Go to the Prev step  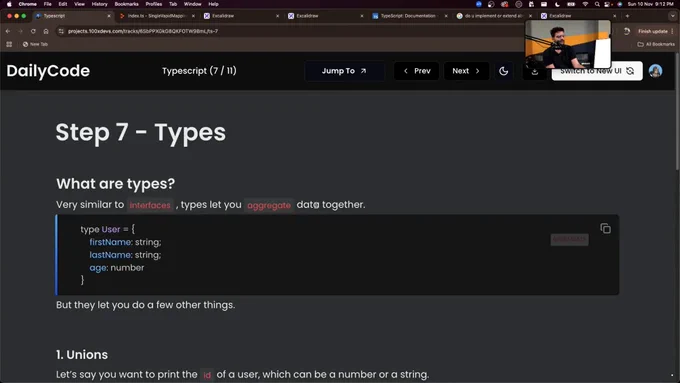click(416, 71)
